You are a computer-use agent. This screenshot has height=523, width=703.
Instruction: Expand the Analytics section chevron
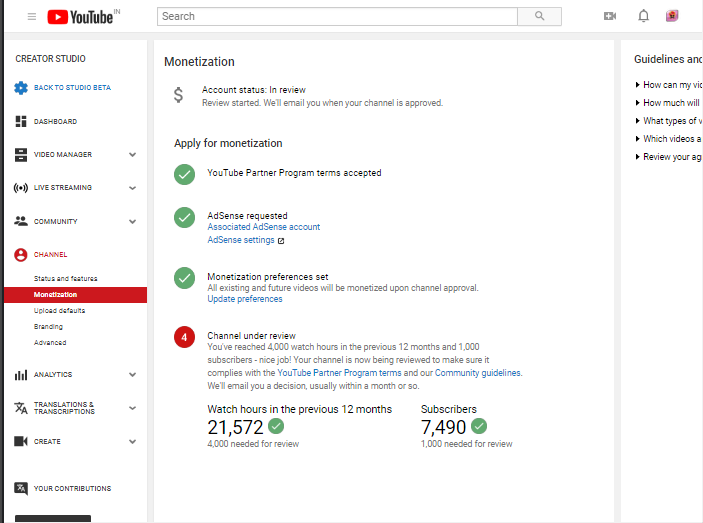132,375
